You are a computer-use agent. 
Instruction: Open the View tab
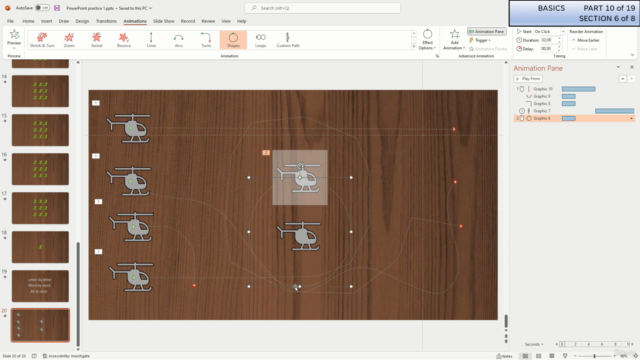click(x=226, y=21)
